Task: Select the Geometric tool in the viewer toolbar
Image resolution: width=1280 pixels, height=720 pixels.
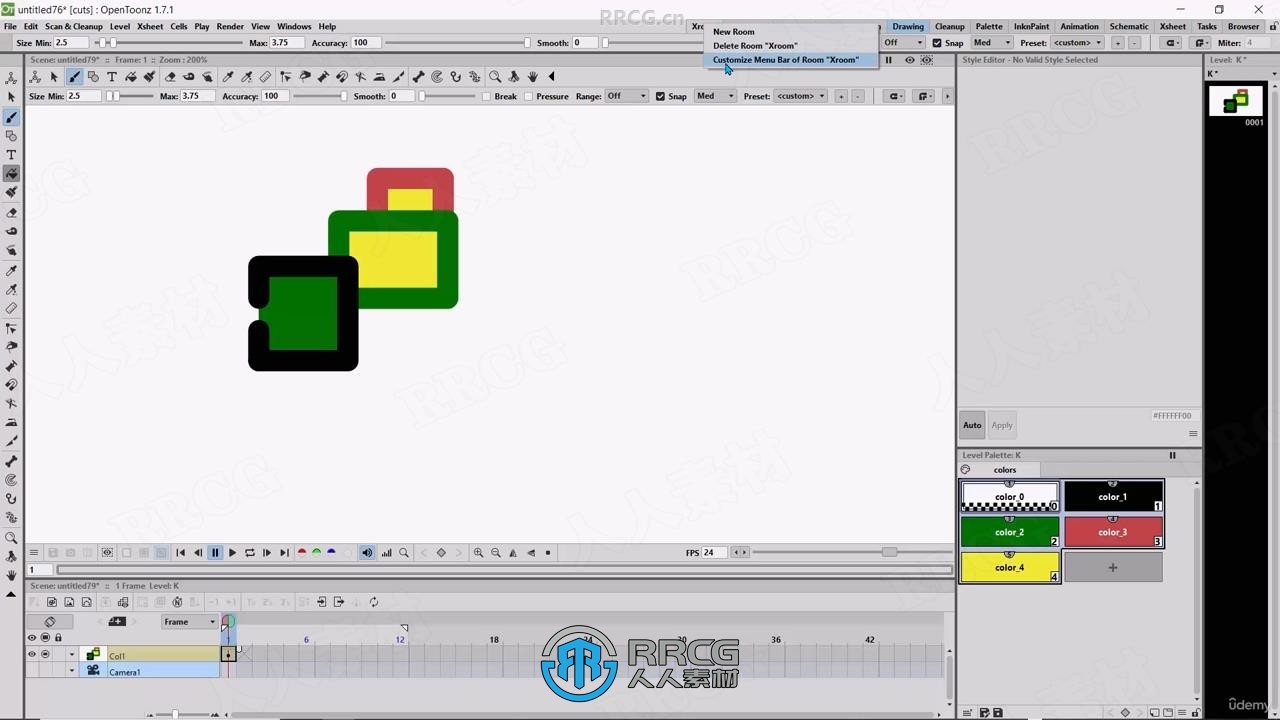Action: click(x=93, y=76)
